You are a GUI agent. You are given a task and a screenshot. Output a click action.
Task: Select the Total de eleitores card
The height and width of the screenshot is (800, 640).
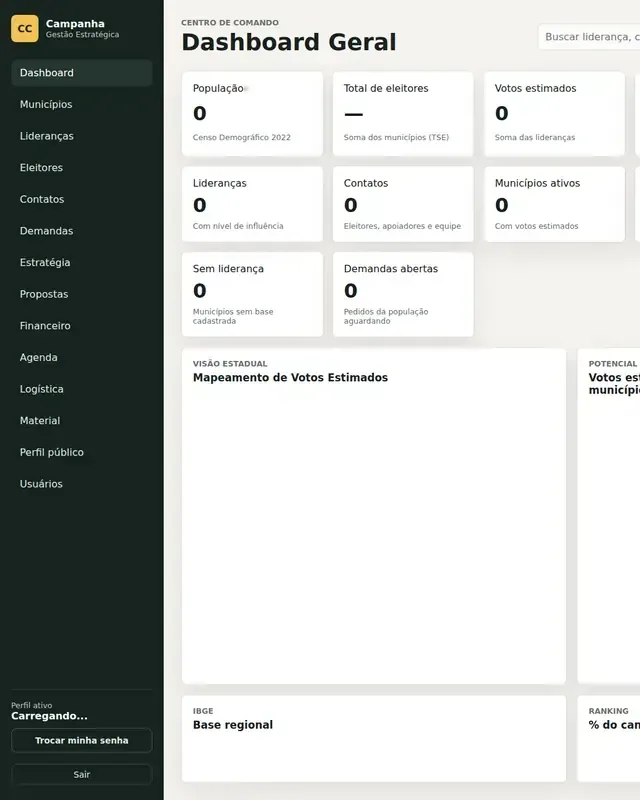pos(403,114)
